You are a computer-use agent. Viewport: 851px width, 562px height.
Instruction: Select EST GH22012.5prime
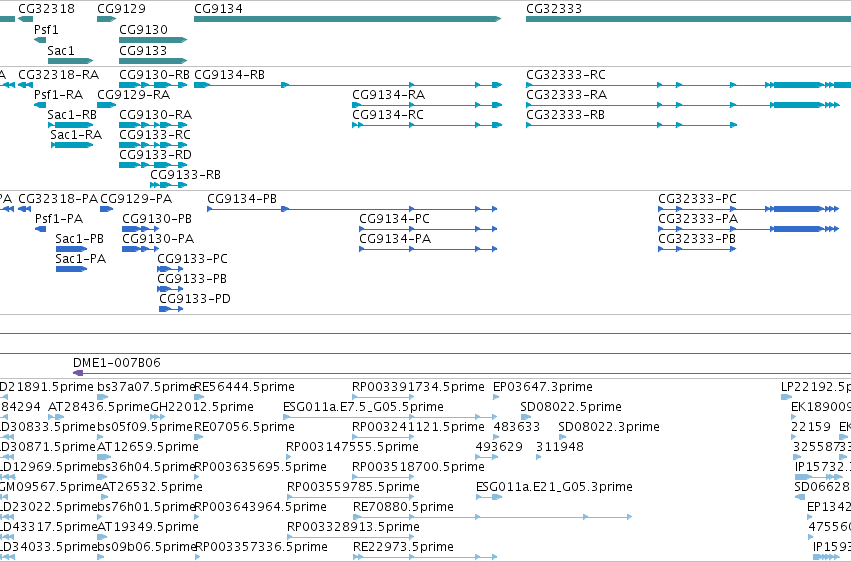202,407
